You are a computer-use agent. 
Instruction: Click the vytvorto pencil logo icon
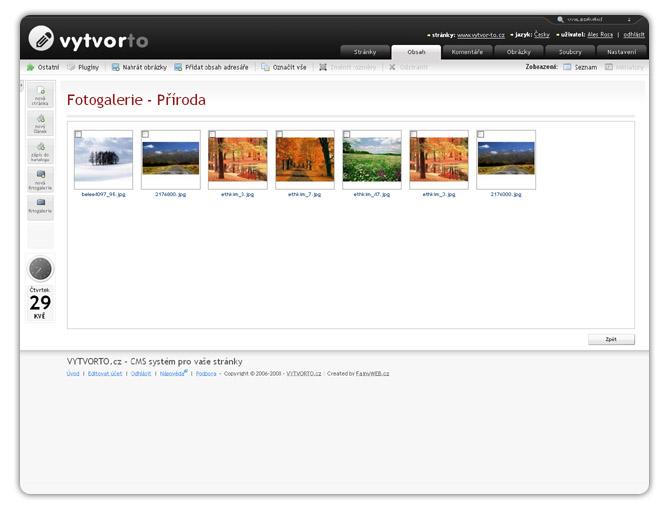(41, 38)
